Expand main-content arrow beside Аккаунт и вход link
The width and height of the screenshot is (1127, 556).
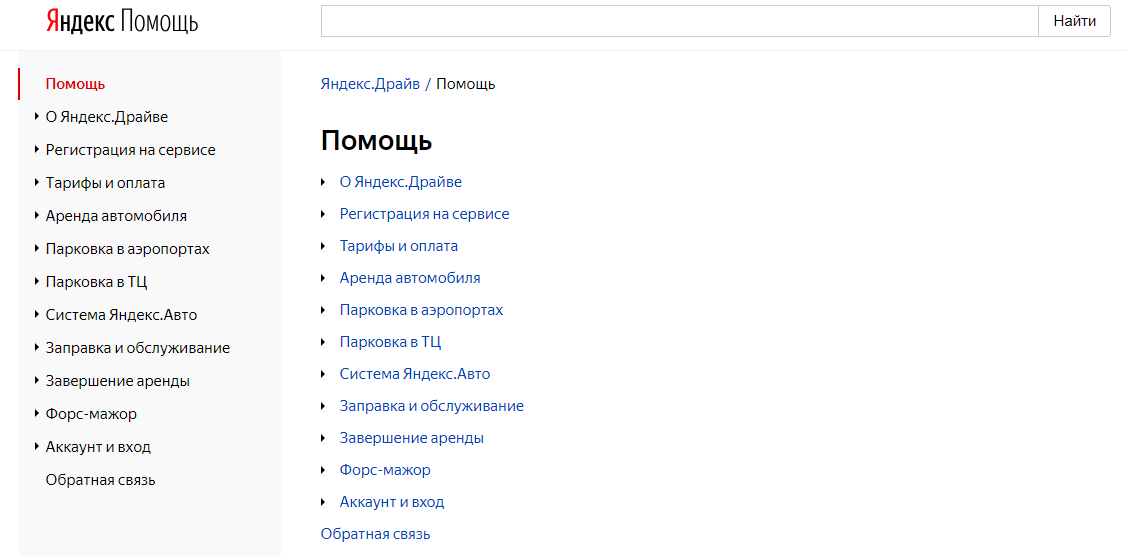click(324, 501)
